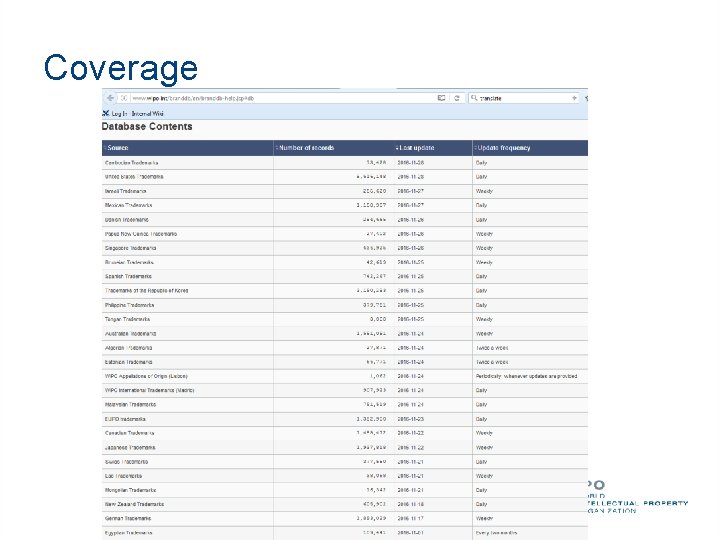Click the search go arrow icon
This screenshot has height=540, width=720.
574,98
